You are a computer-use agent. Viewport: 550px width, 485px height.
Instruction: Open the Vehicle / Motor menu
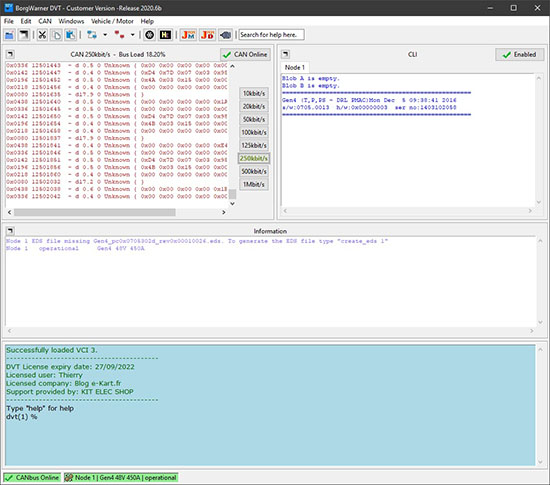pos(112,21)
